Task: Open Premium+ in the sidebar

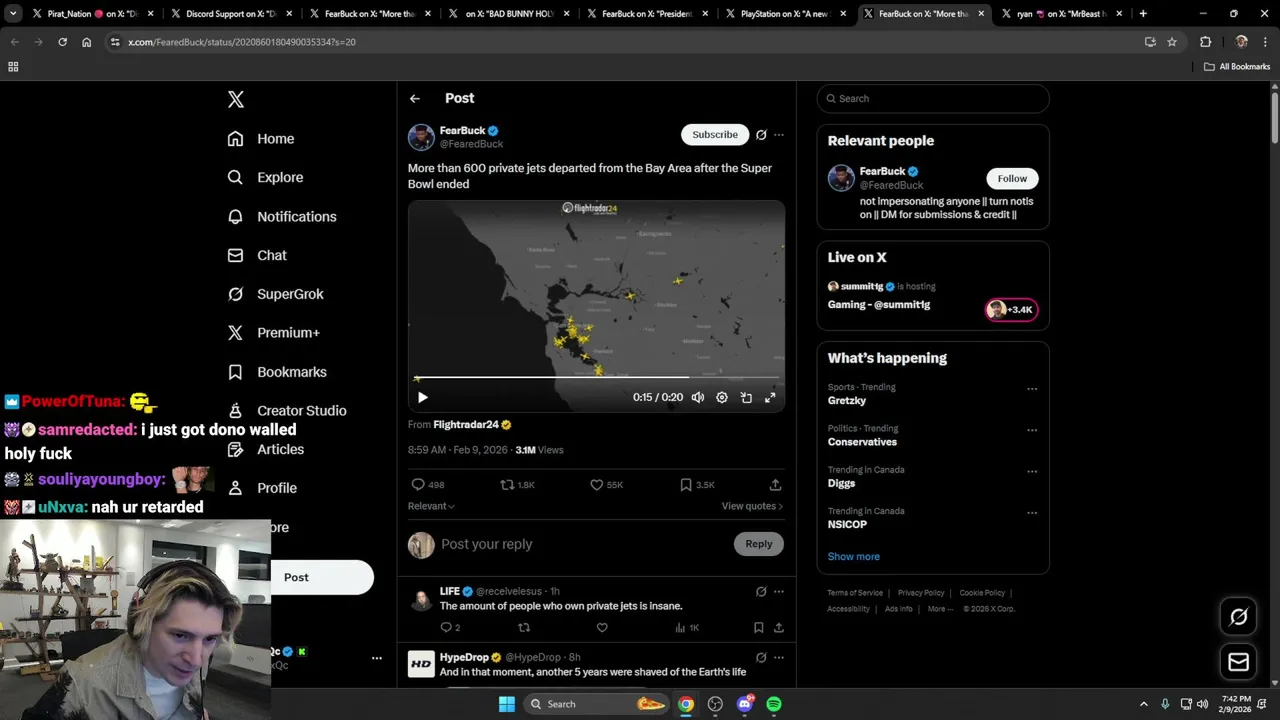Action: [273, 333]
